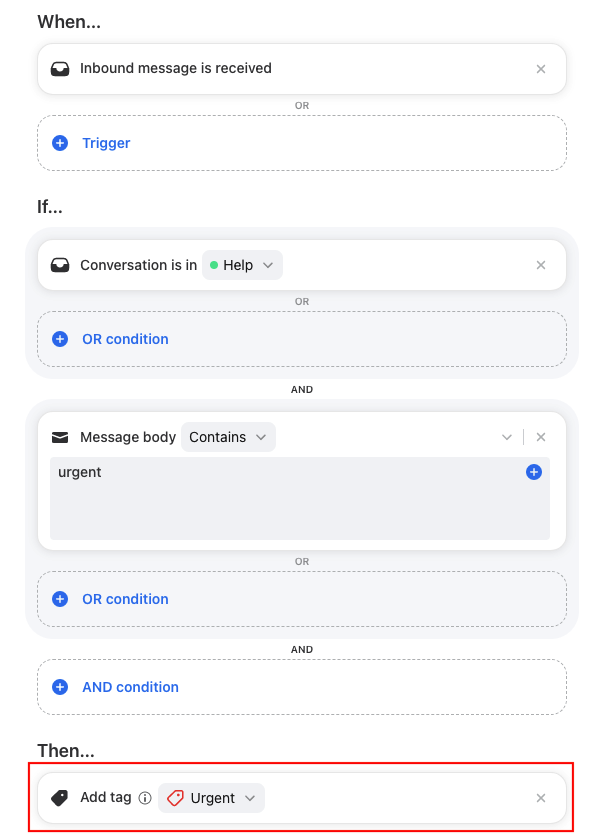The image size is (607, 837).
Task: Click the envelope icon beside Message body
Action: click(x=60, y=438)
